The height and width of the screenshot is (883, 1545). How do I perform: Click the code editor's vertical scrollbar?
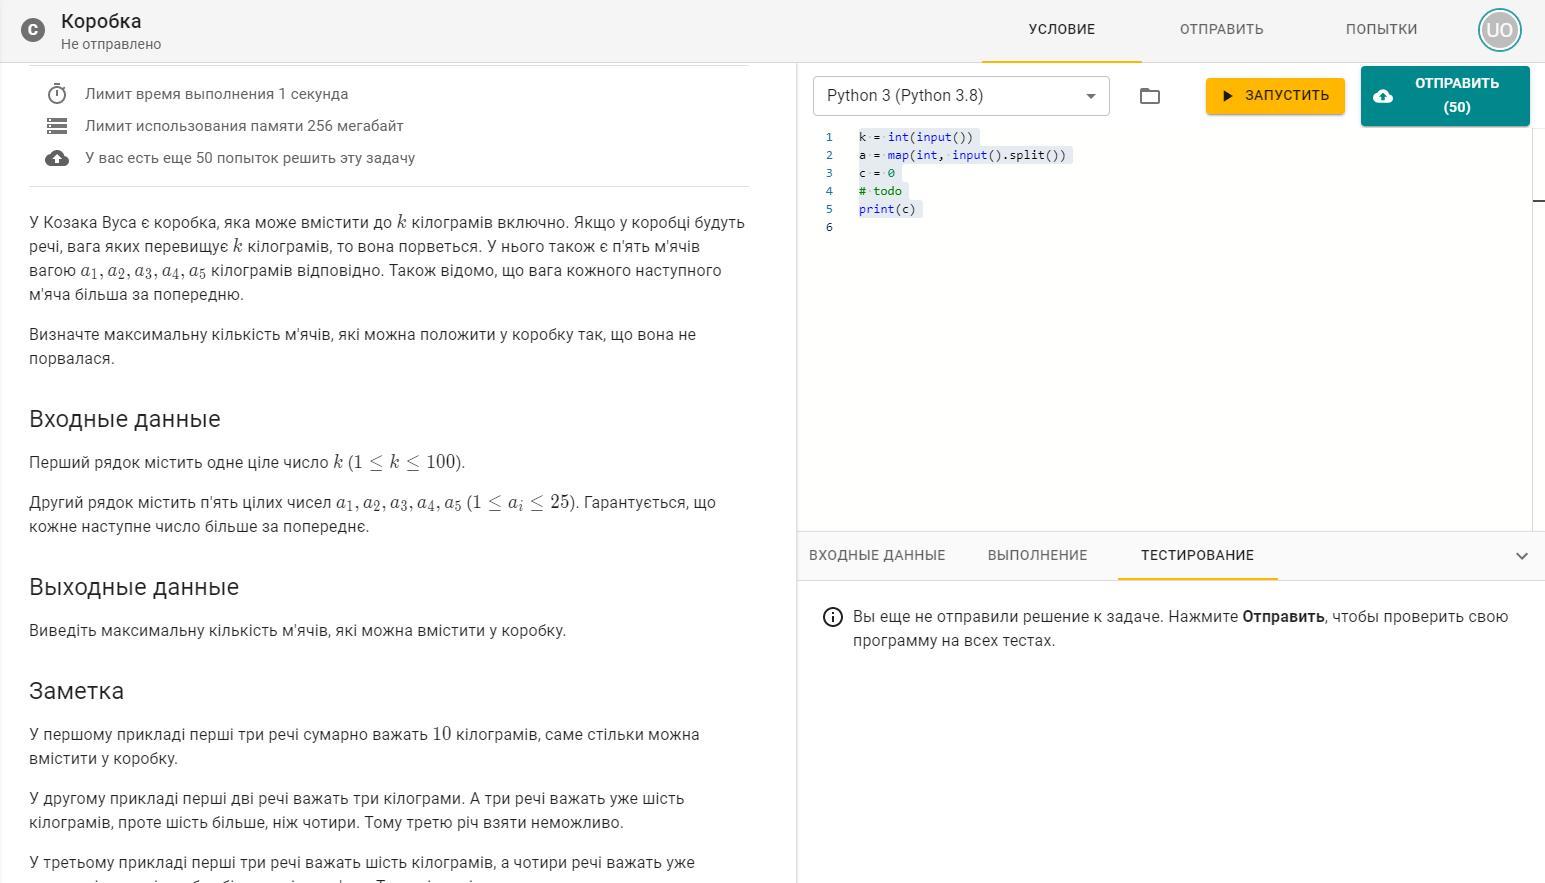pyautogui.click(x=1538, y=330)
